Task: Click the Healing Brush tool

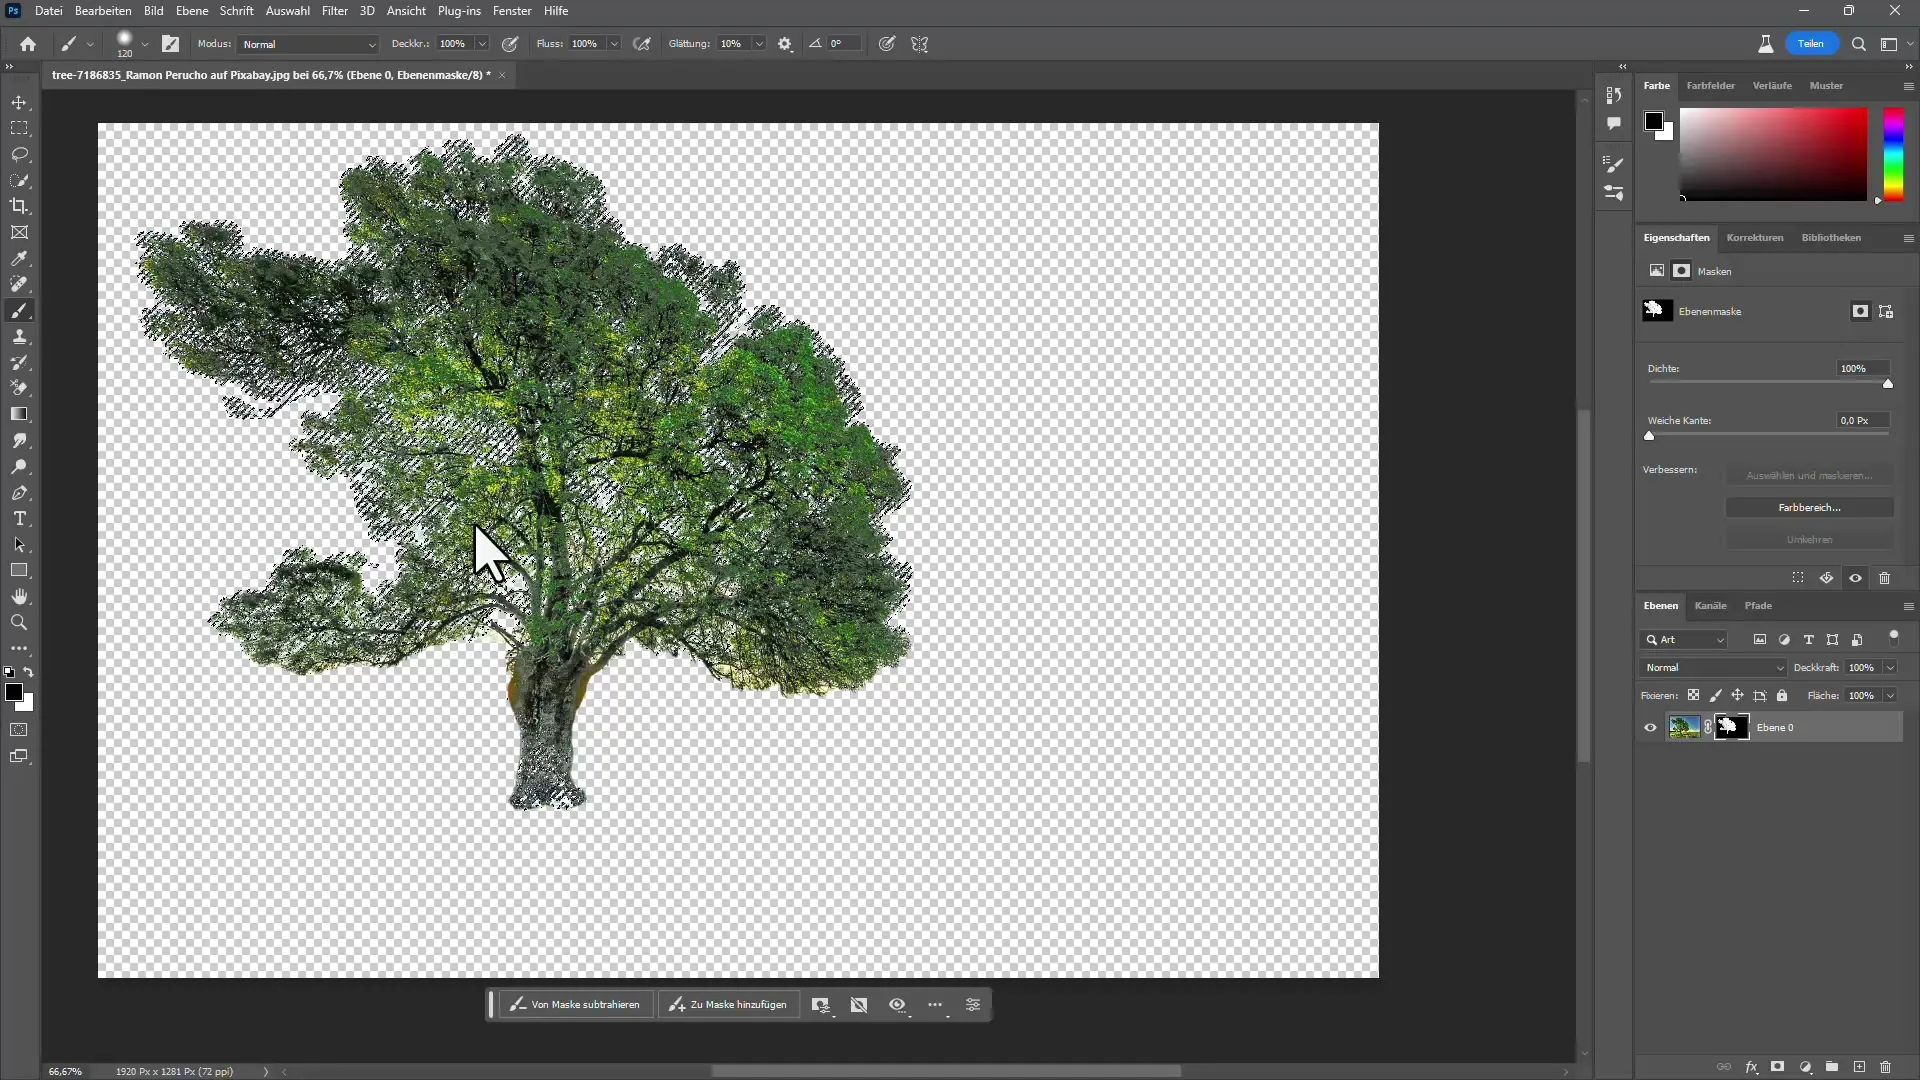Action: click(x=20, y=285)
